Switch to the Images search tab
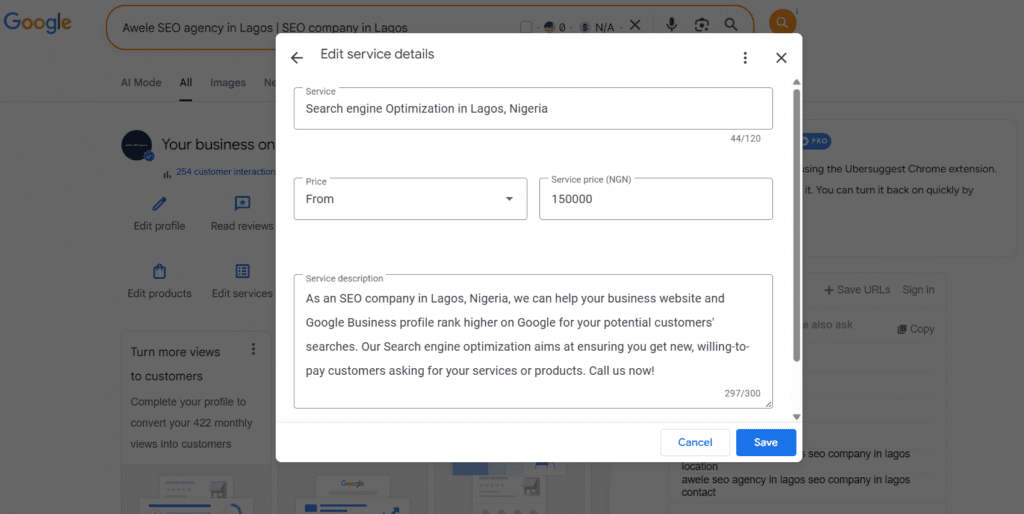 click(x=228, y=83)
